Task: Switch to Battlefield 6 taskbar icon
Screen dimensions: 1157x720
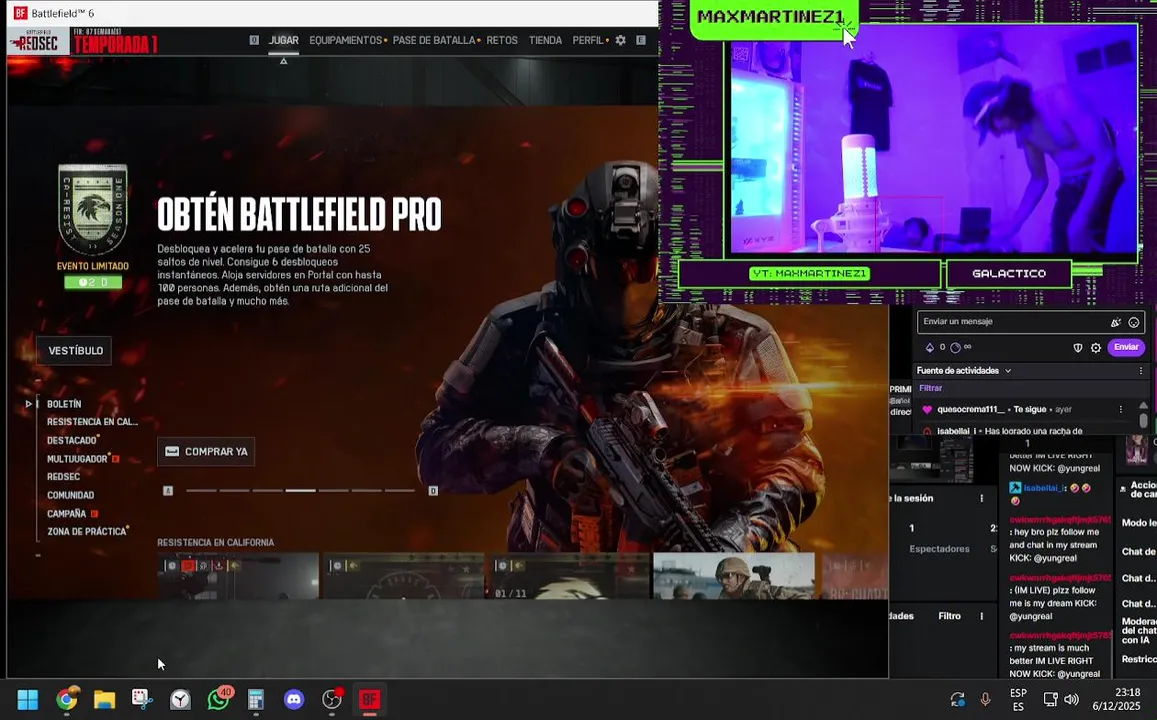Action: tap(369, 699)
